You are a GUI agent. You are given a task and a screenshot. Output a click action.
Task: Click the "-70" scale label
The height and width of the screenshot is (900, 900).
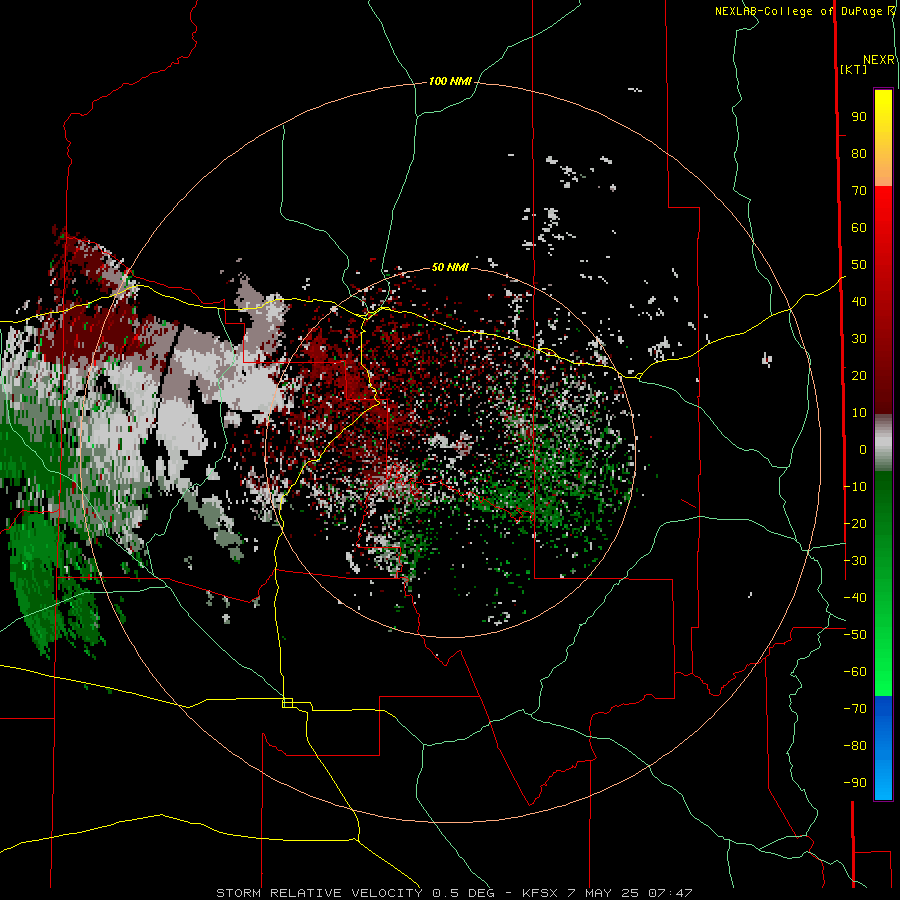pos(855,708)
